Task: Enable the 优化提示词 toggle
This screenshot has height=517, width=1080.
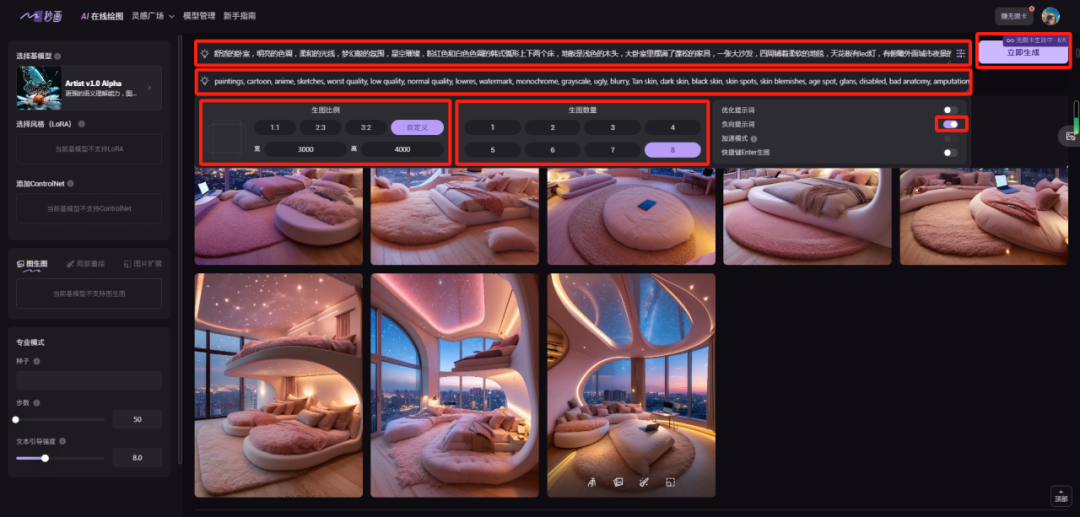Action: point(951,110)
